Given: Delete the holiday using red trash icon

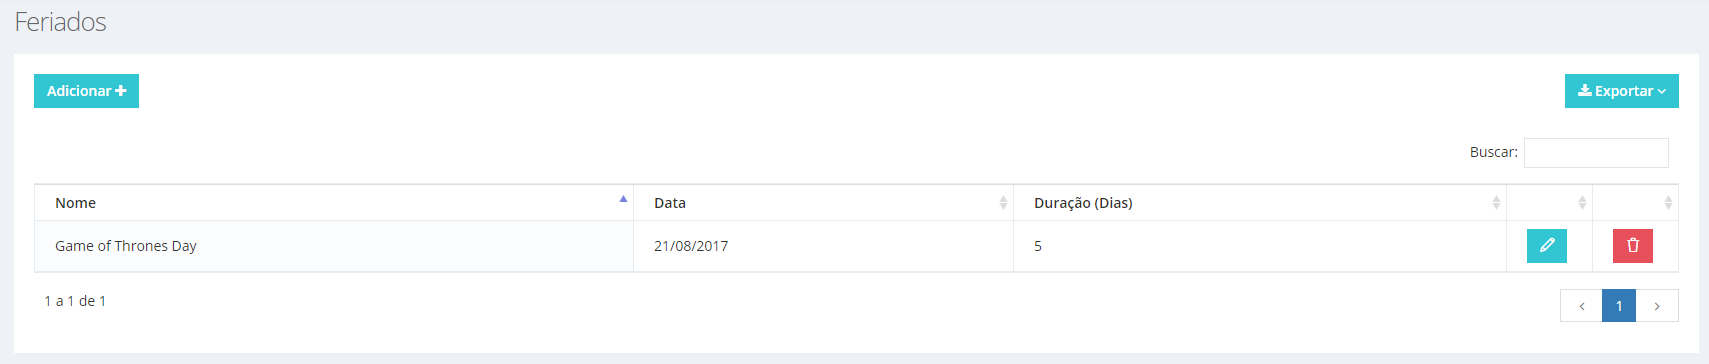Looking at the screenshot, I should point(1632,246).
